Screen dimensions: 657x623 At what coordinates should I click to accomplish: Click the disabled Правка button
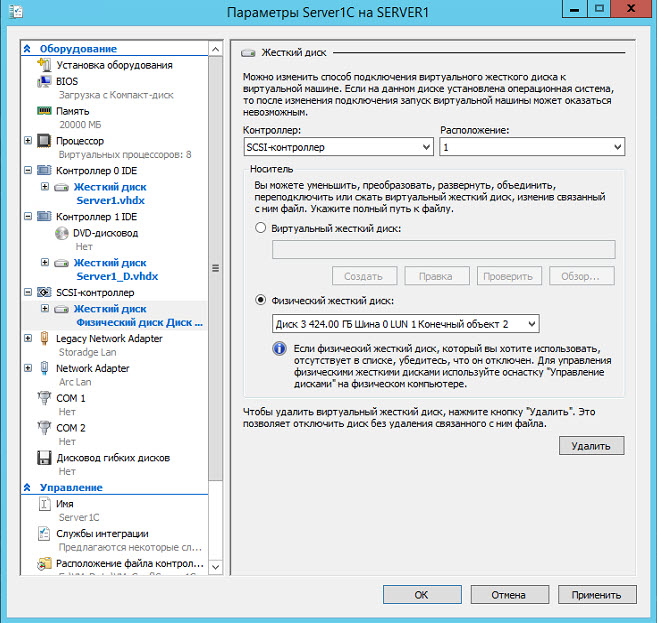[x=437, y=276]
